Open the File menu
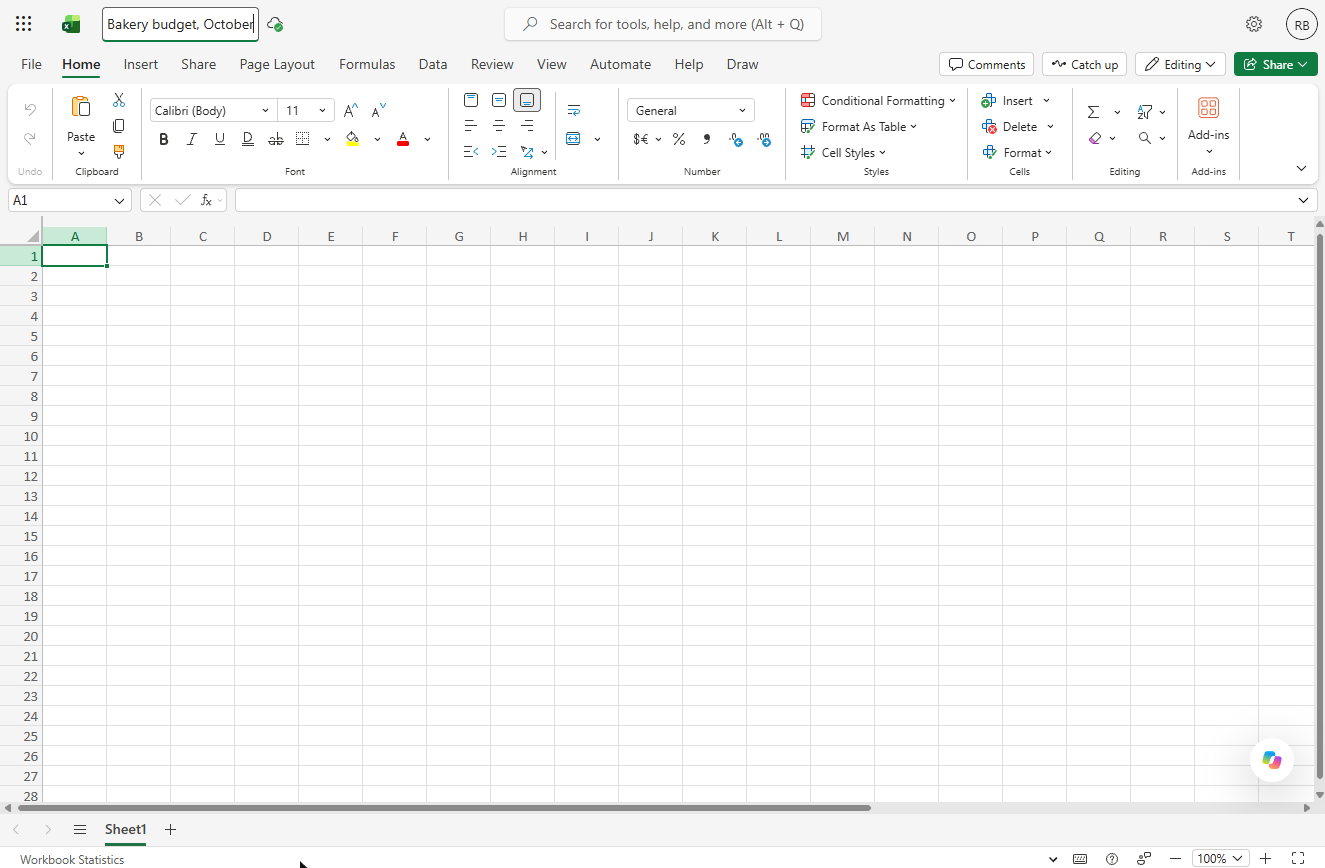The width and height of the screenshot is (1325, 868). (x=32, y=64)
